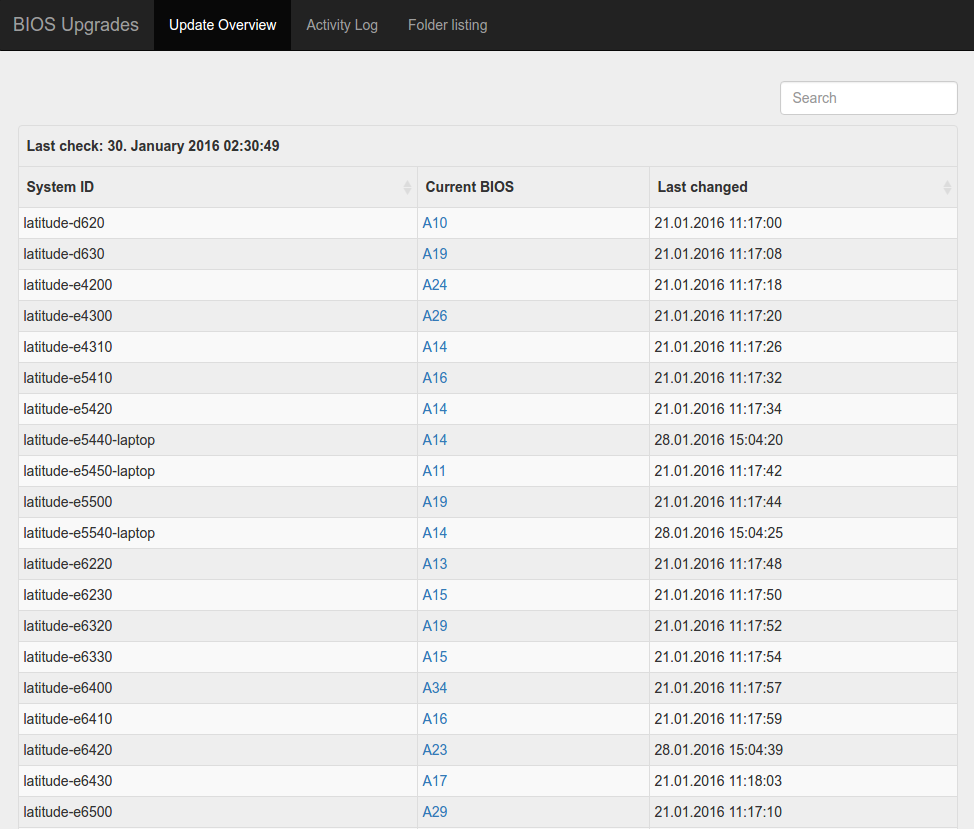Open BIOS link A16 for latitude-e5410
The image size is (974, 829).
click(x=435, y=378)
